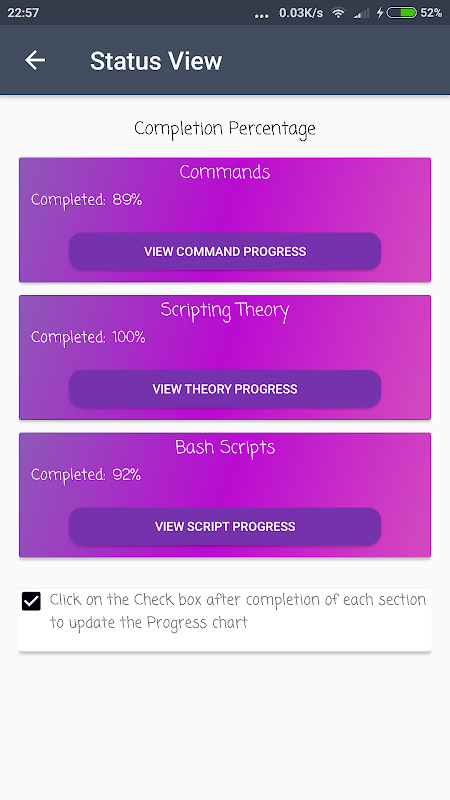Tap the three-dots notification icon
Viewport: 450px width, 800px height.
pyautogui.click(x=261, y=15)
